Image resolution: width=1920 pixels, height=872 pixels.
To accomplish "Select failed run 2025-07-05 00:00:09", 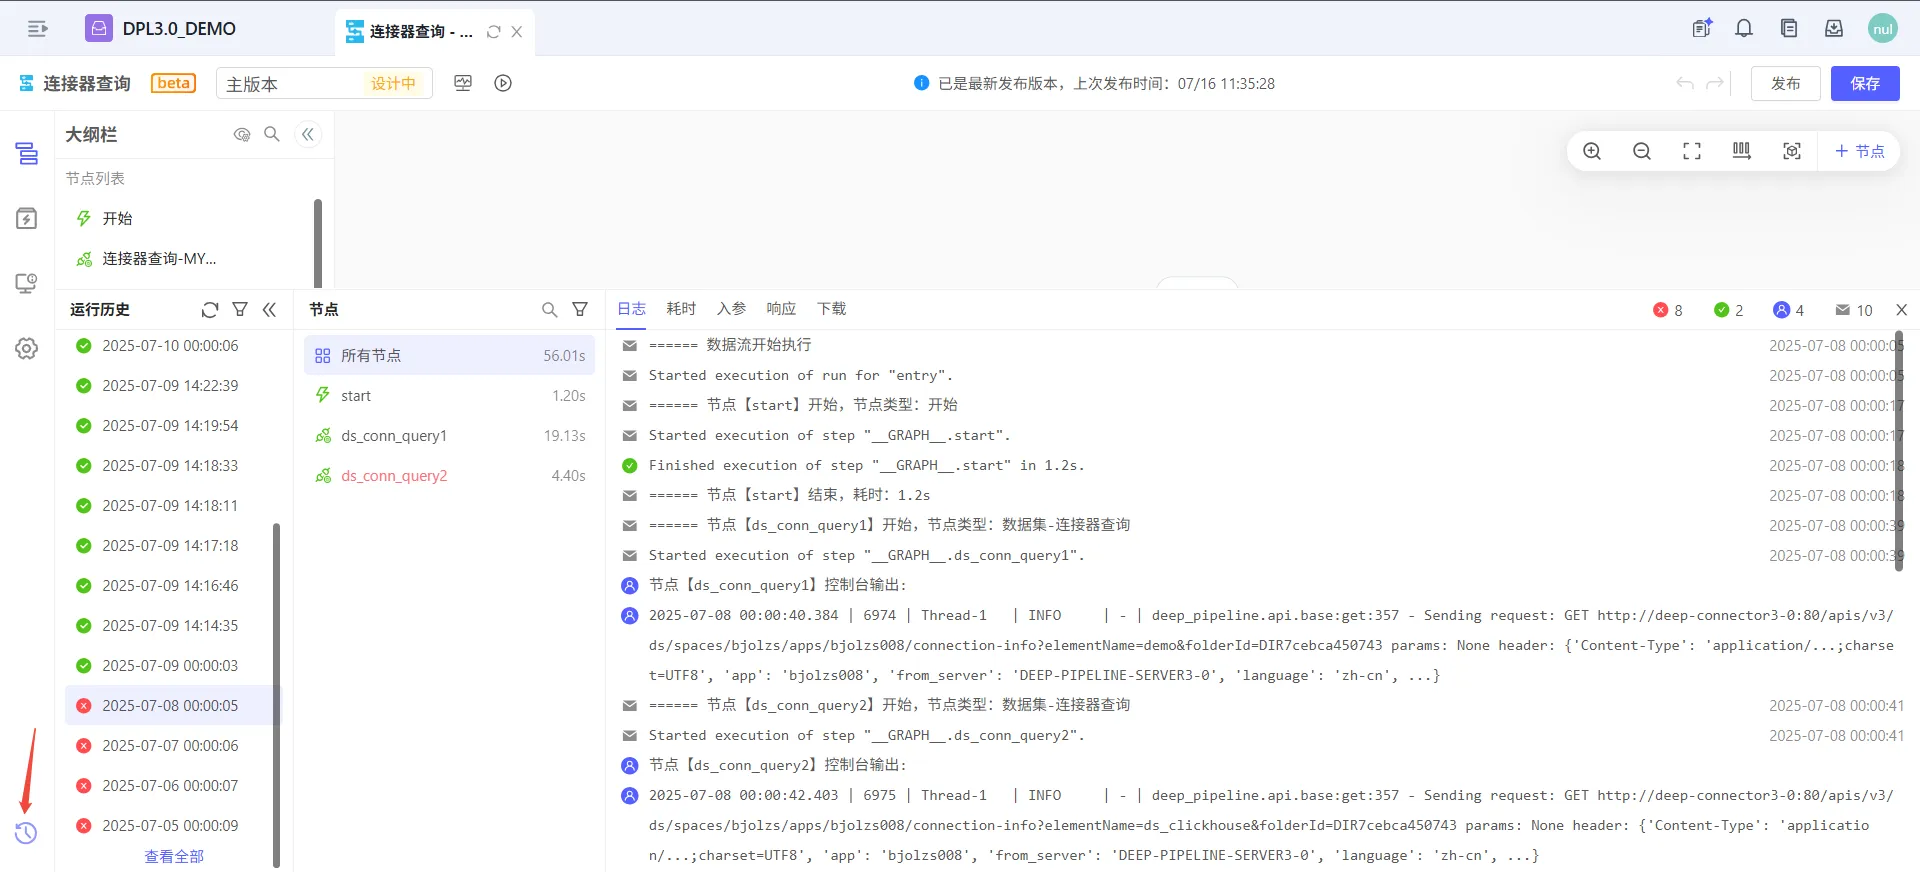I will click(170, 825).
